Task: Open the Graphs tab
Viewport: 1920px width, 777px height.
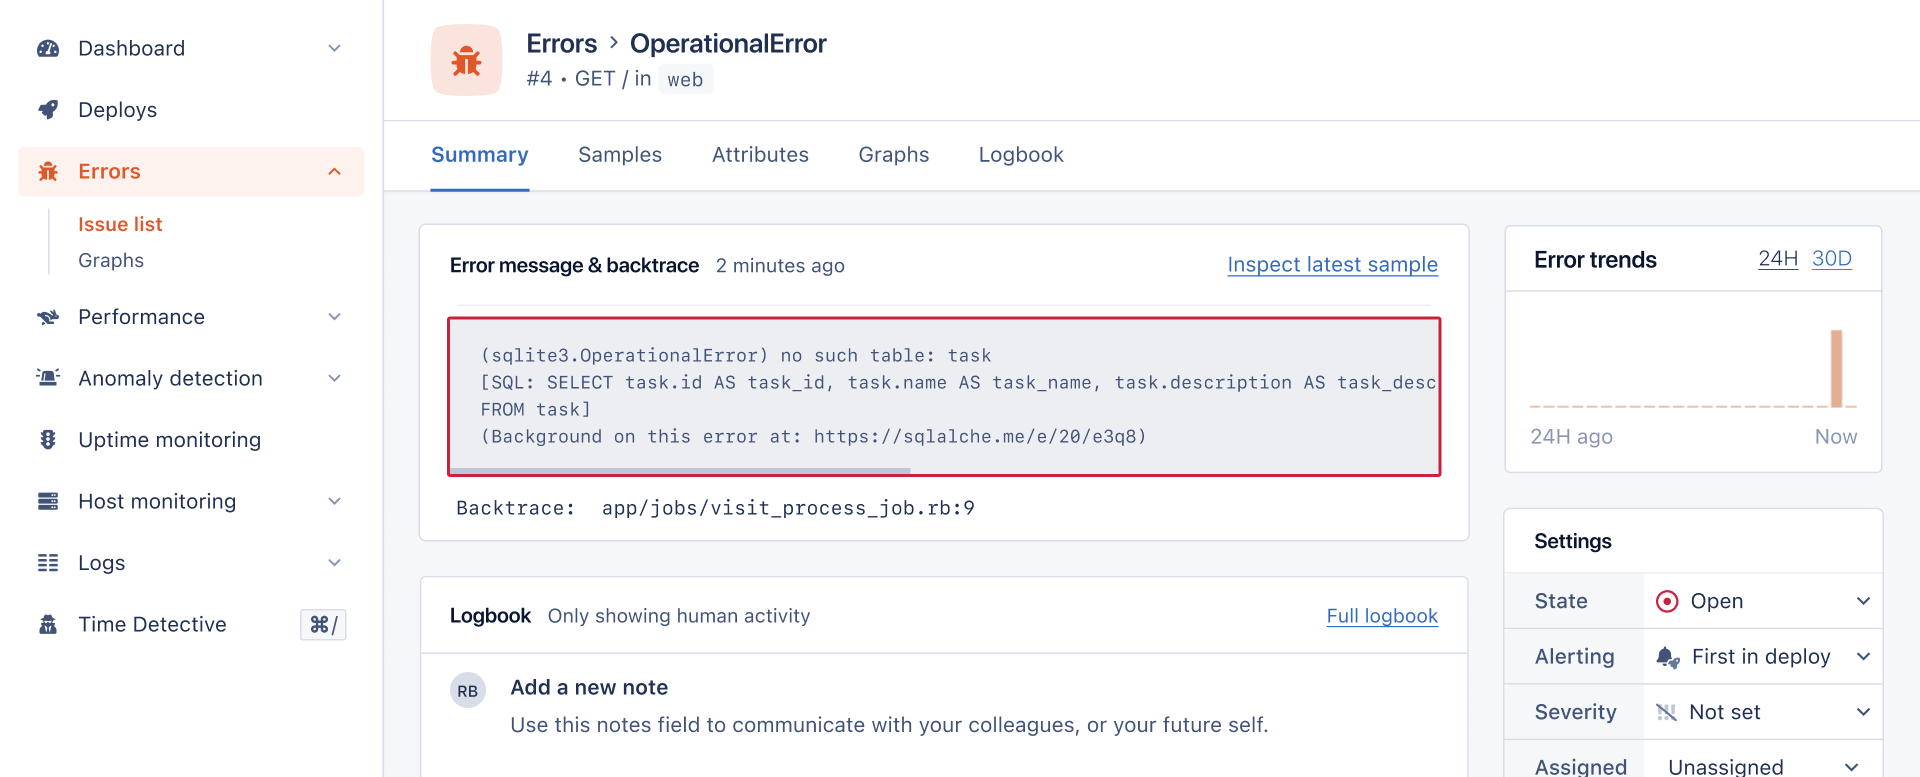Action: [894, 155]
